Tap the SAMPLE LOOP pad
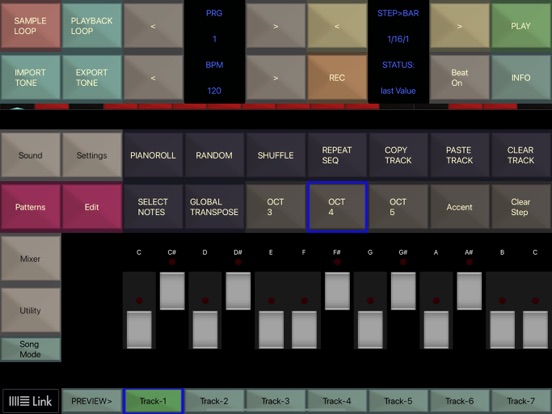The height and width of the screenshot is (414, 552). 31,26
